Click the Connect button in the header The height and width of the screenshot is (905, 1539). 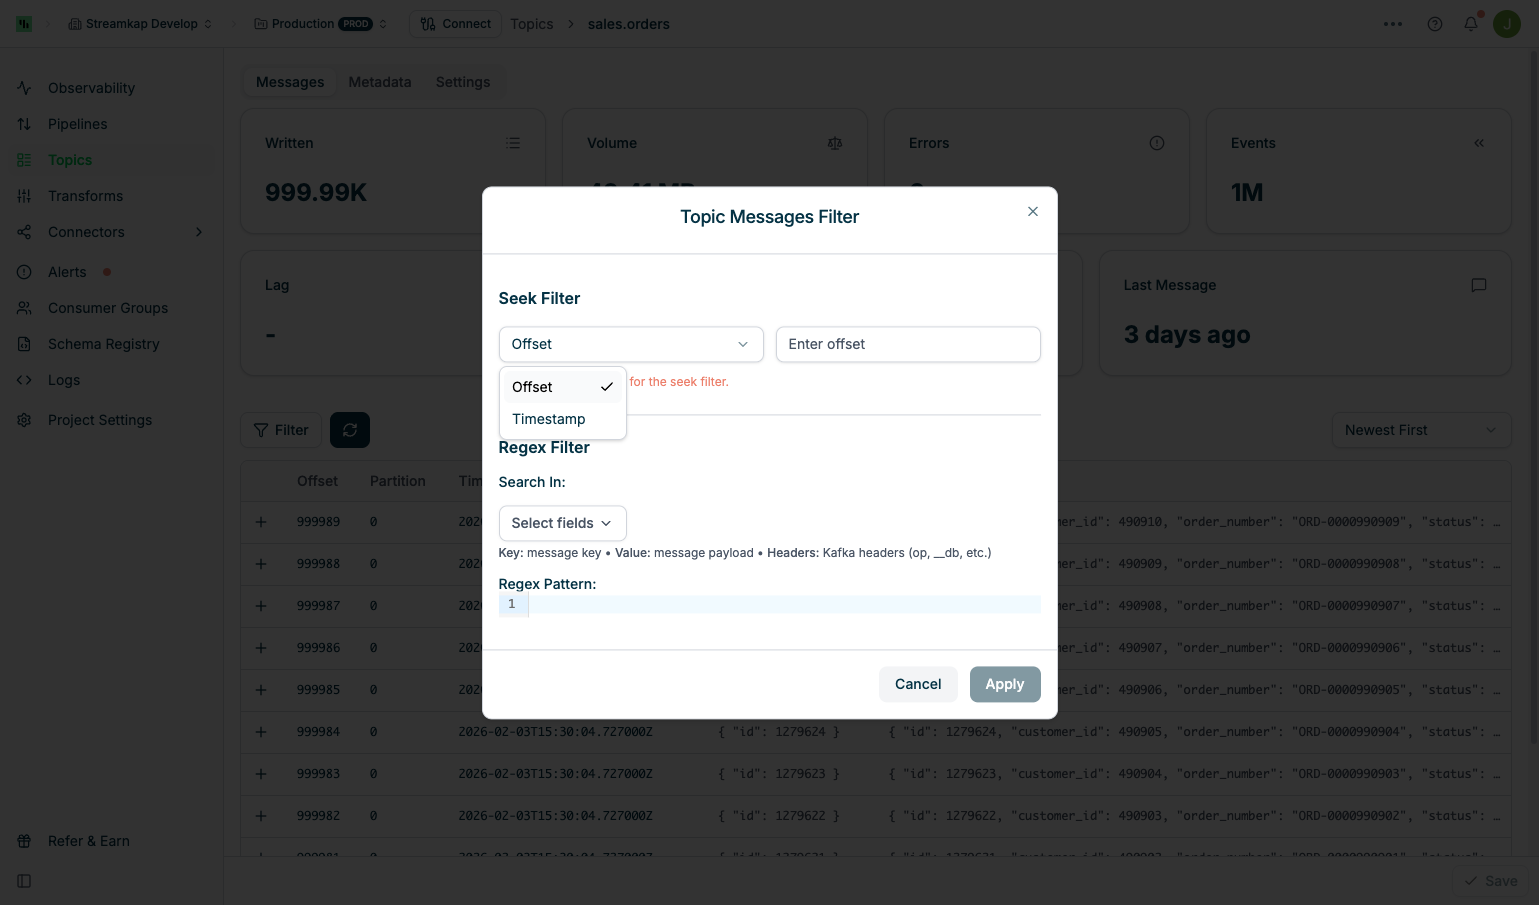(455, 24)
